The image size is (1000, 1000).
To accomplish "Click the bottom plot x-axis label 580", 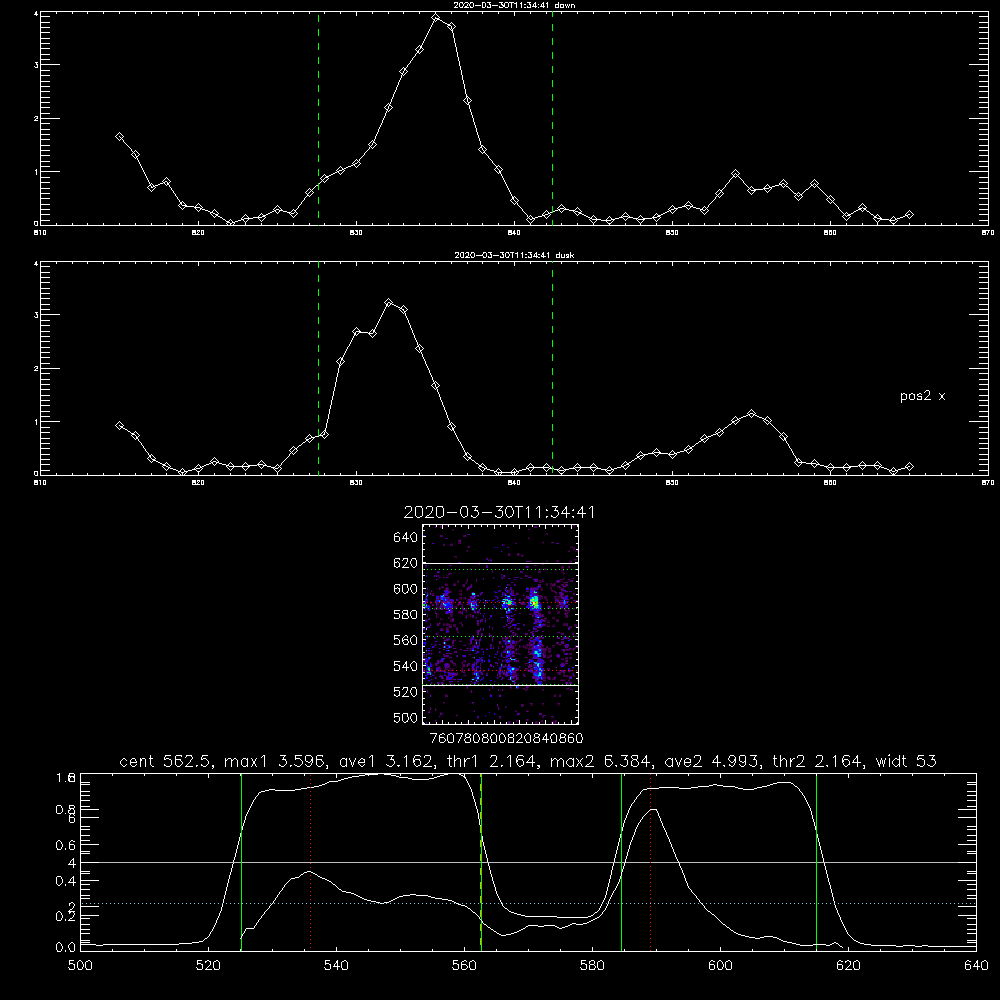I will tap(592, 966).
